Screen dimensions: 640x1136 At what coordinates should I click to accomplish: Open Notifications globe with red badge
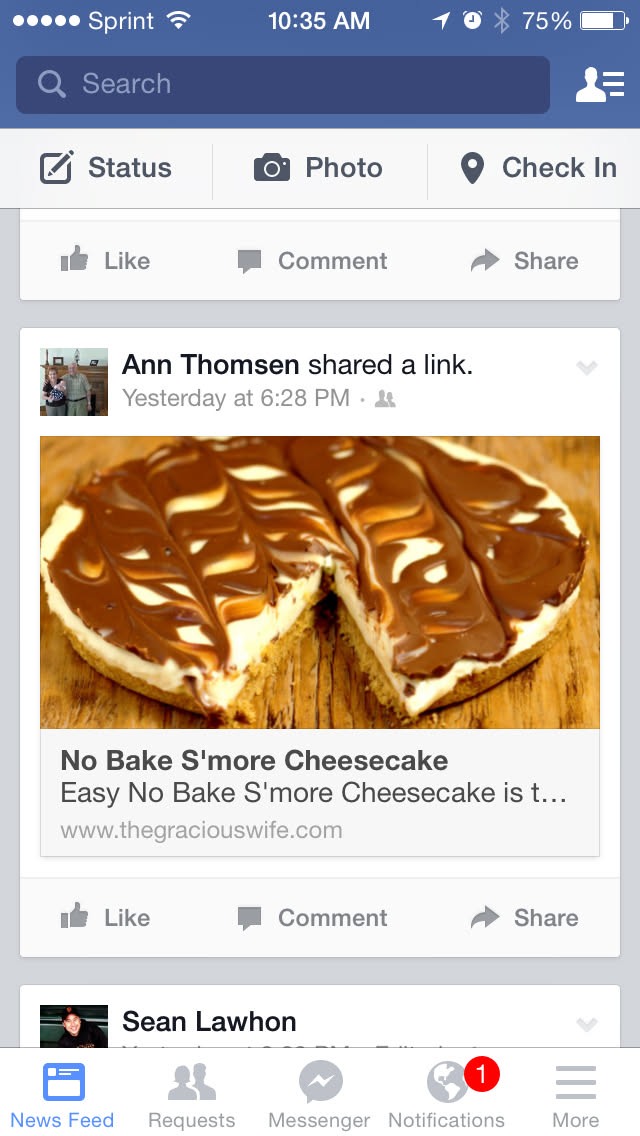pos(447,1094)
